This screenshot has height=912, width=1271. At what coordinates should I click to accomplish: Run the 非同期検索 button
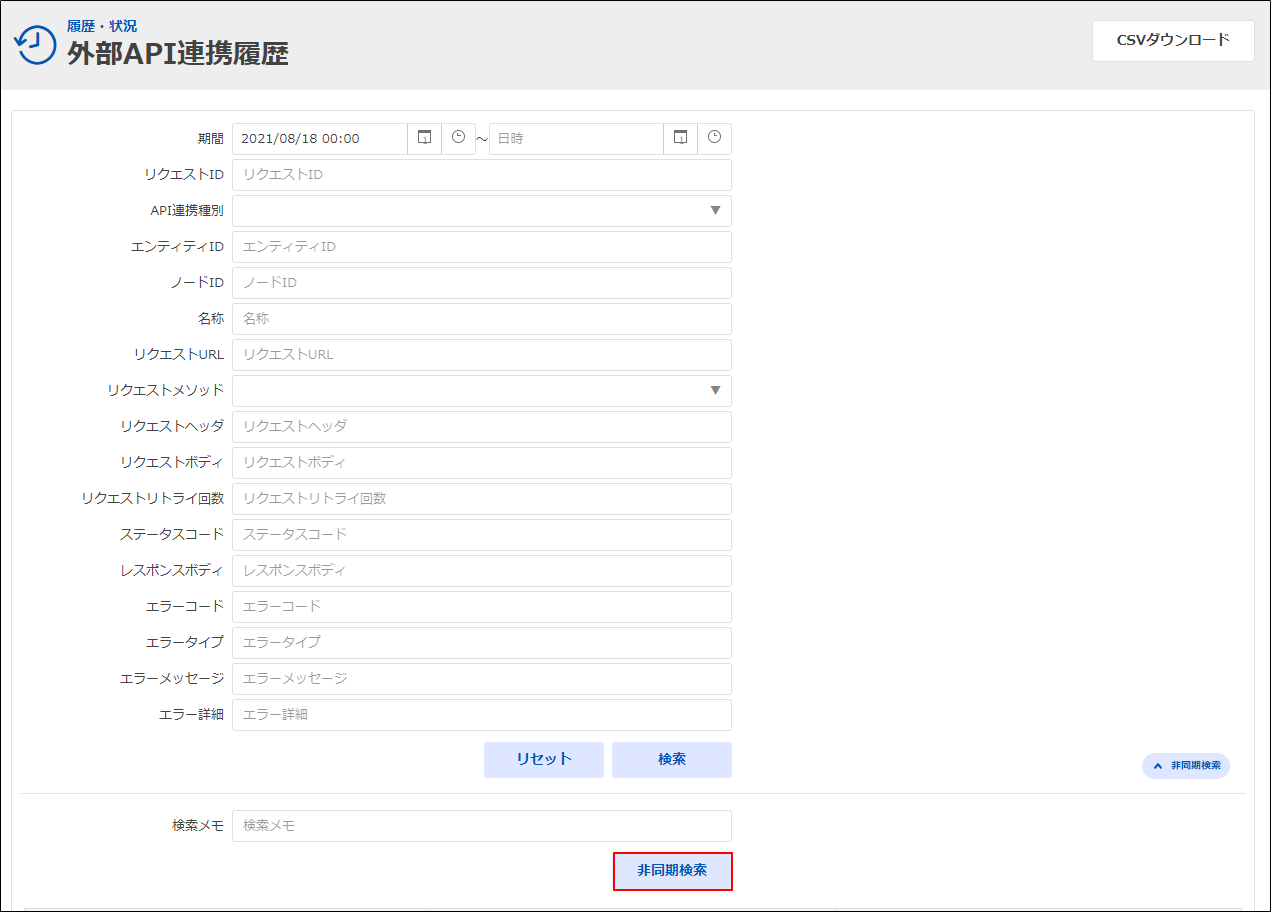pyautogui.click(x=673, y=871)
